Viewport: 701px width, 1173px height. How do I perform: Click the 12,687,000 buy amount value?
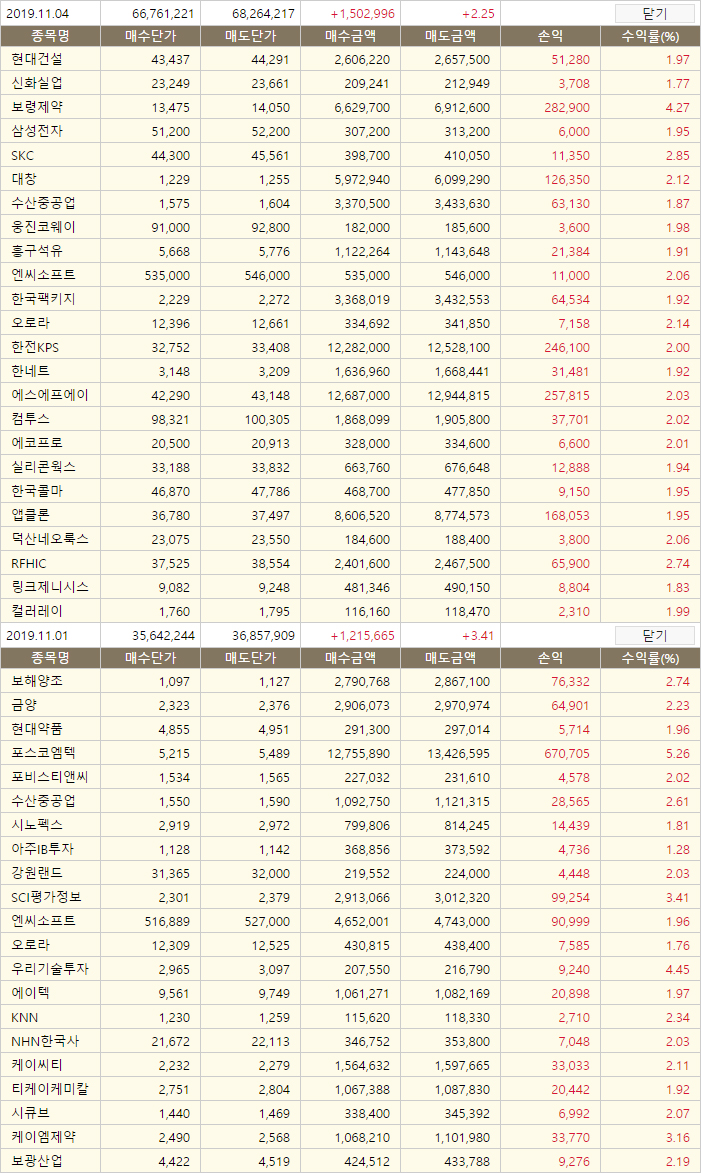point(358,396)
